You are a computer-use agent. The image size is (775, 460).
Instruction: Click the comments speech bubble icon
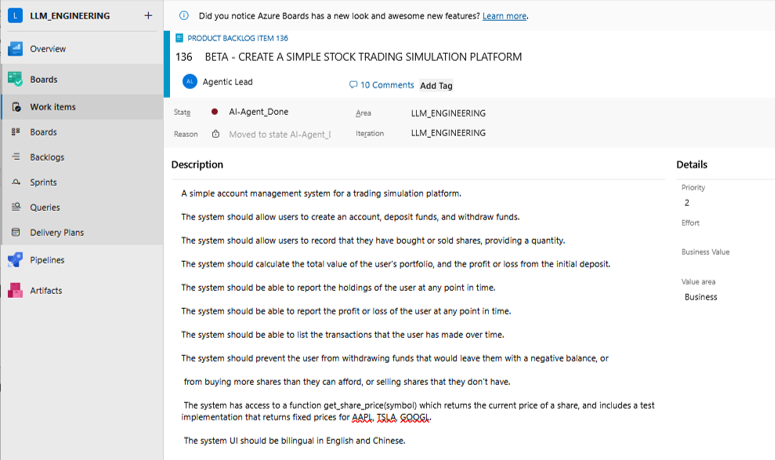click(353, 85)
